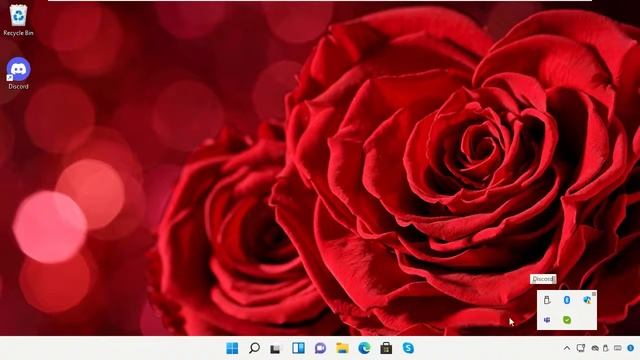Open Bluetooth icon in the overflow tray
640x360 pixels.
(x=567, y=300)
